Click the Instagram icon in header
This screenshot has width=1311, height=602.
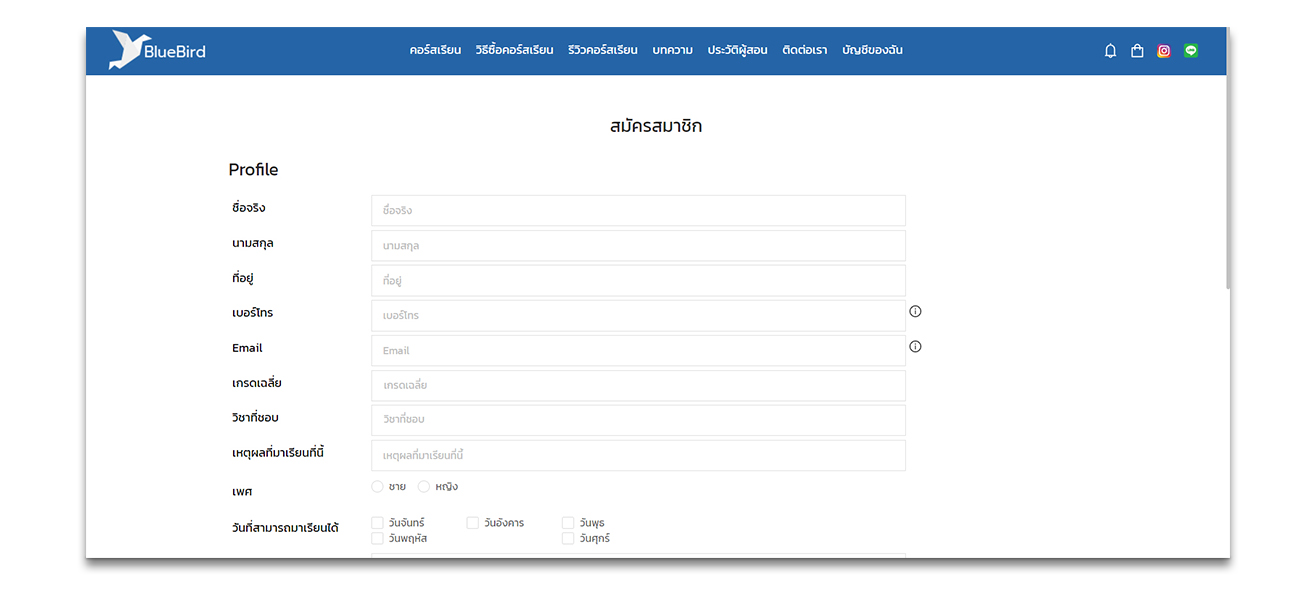click(x=1164, y=51)
